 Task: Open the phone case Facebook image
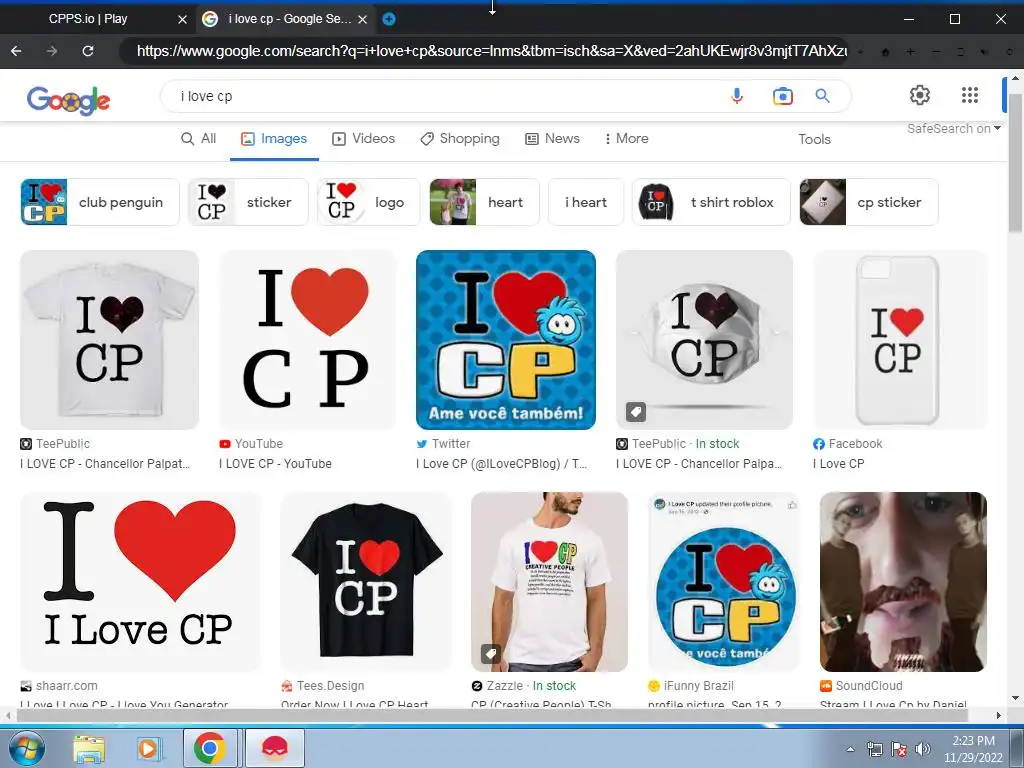pyautogui.click(x=900, y=340)
